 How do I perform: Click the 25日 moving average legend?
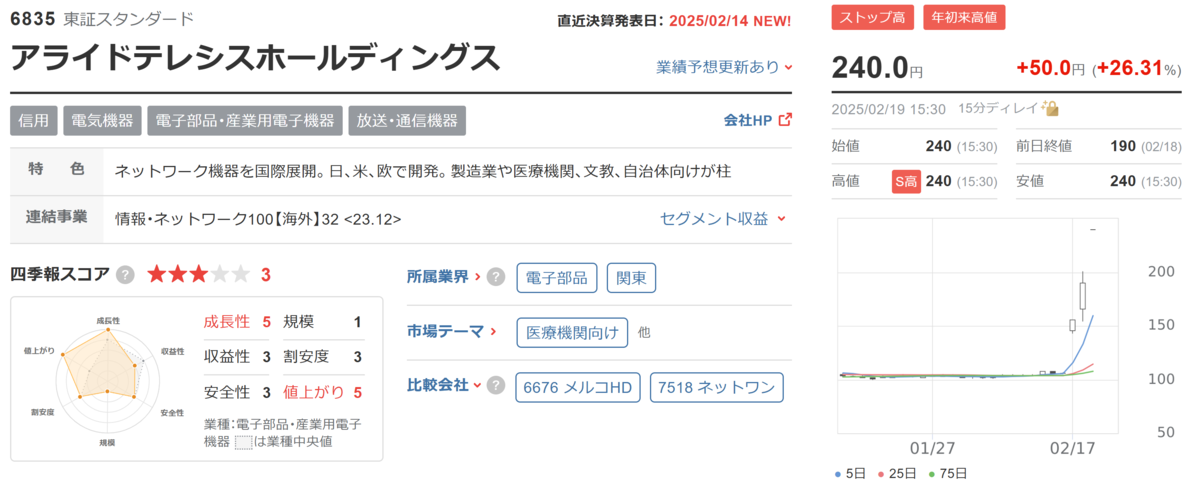897,473
